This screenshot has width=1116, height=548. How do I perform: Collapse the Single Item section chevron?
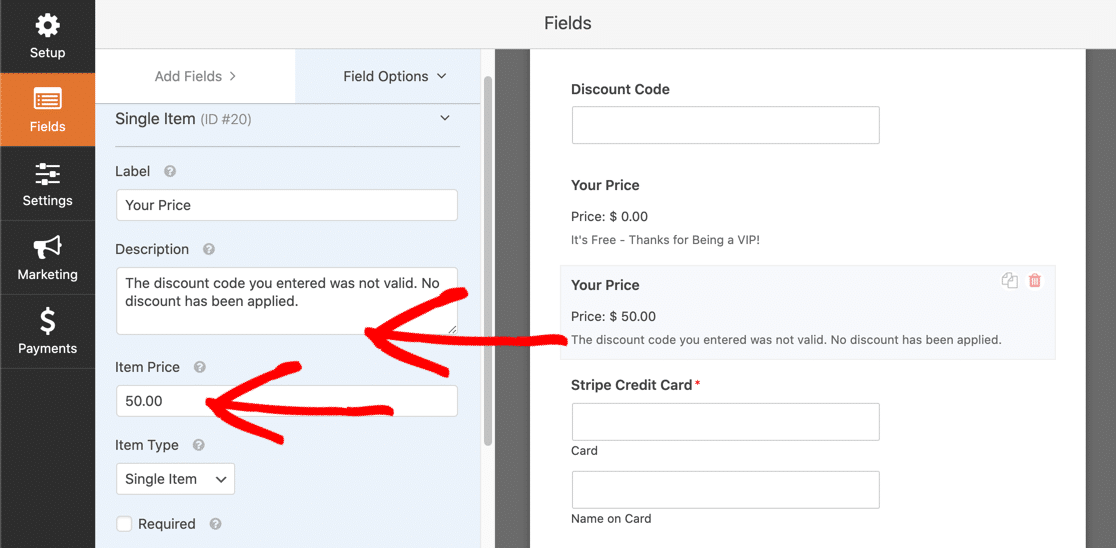445,118
